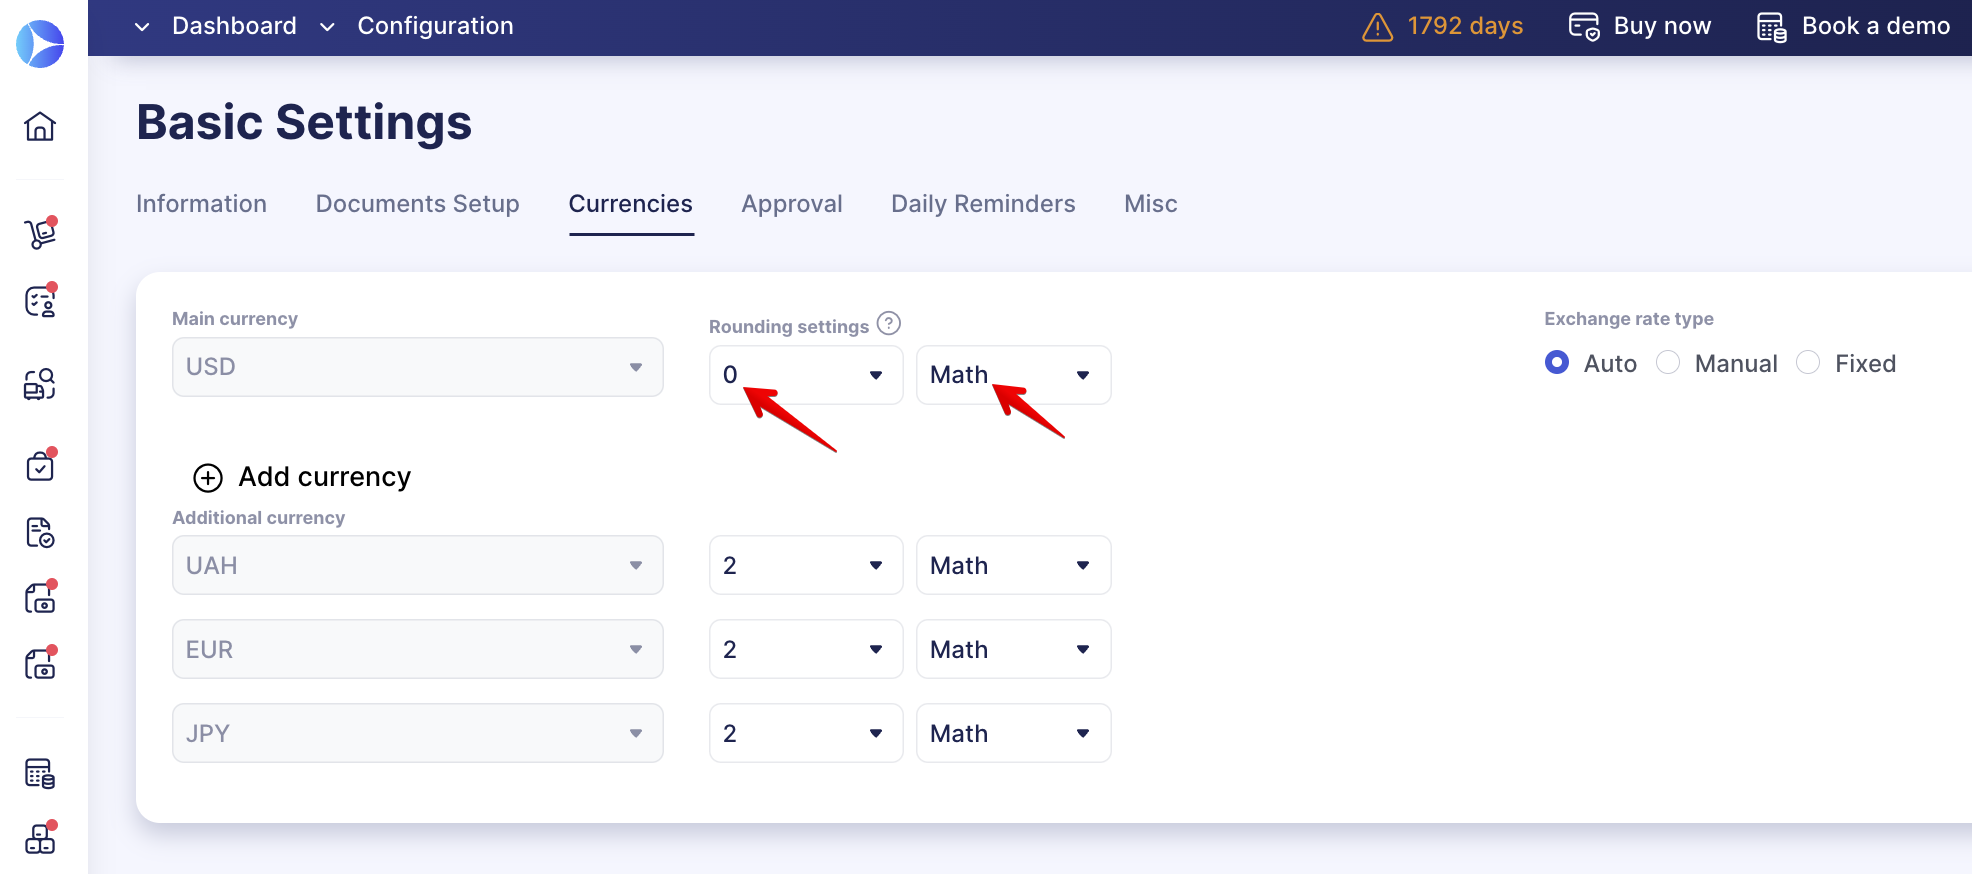Open the Daily Reminders tab

click(x=983, y=204)
